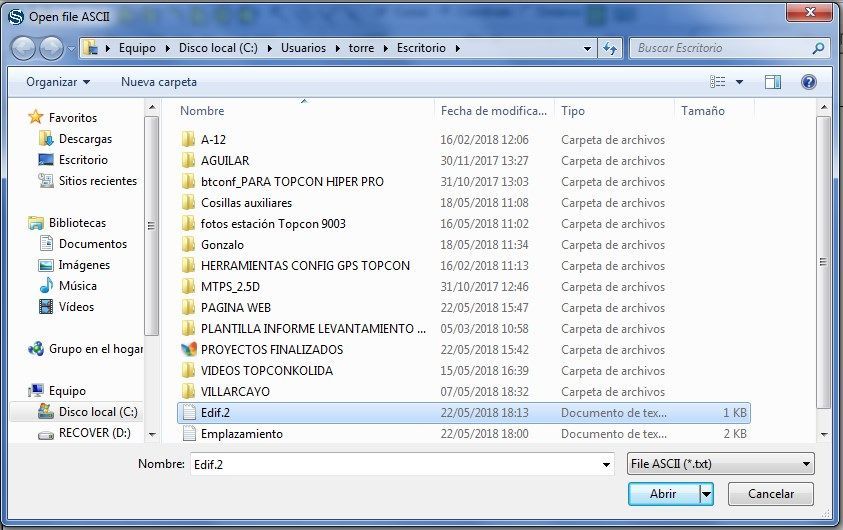Close the Open file ASCII dialog
Viewport: 843px width, 530px height.
(810, 12)
